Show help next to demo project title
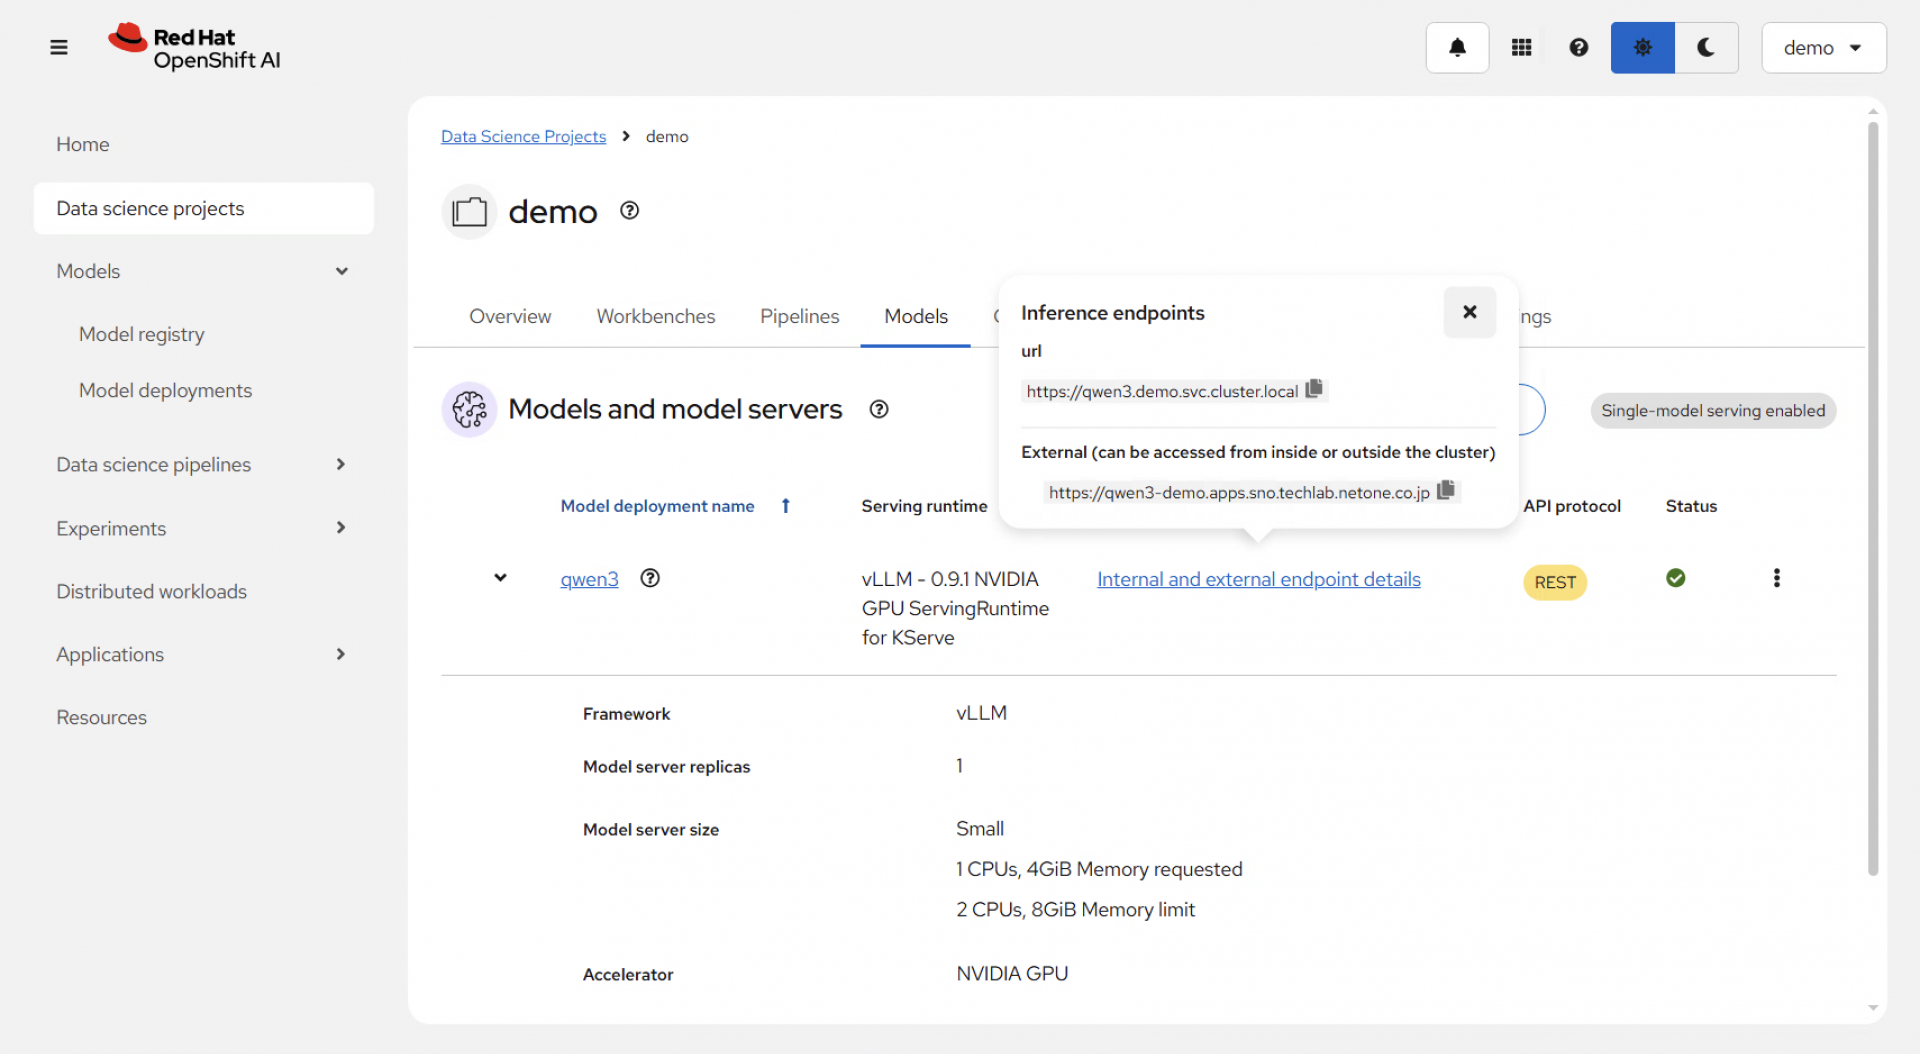 pyautogui.click(x=629, y=210)
